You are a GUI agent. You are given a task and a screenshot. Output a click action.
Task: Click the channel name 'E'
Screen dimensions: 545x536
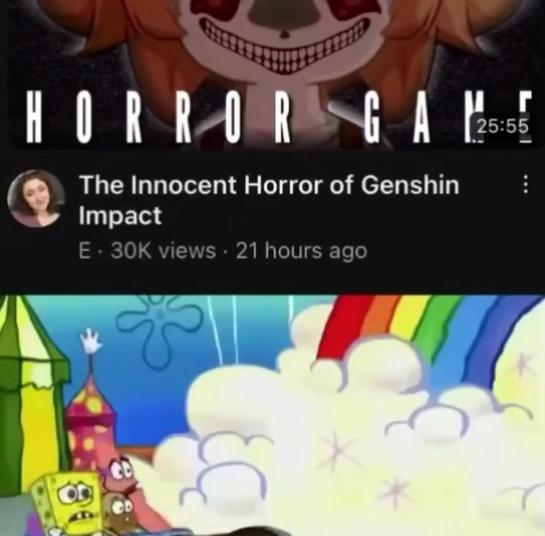84,251
